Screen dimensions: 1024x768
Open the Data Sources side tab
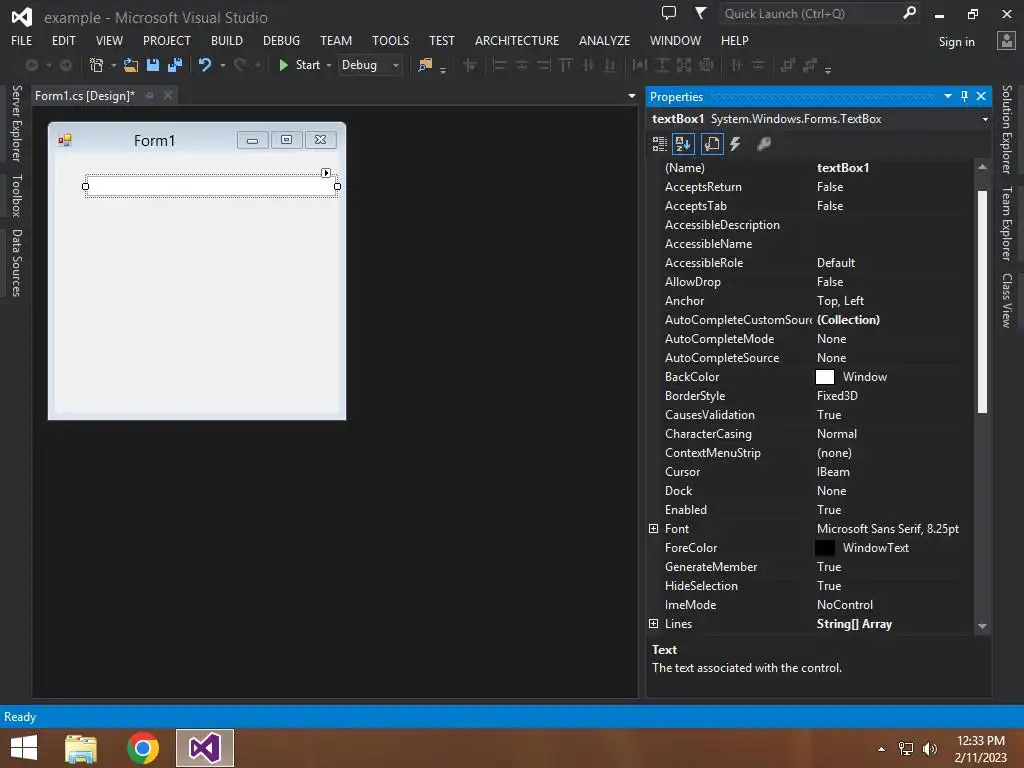16,263
